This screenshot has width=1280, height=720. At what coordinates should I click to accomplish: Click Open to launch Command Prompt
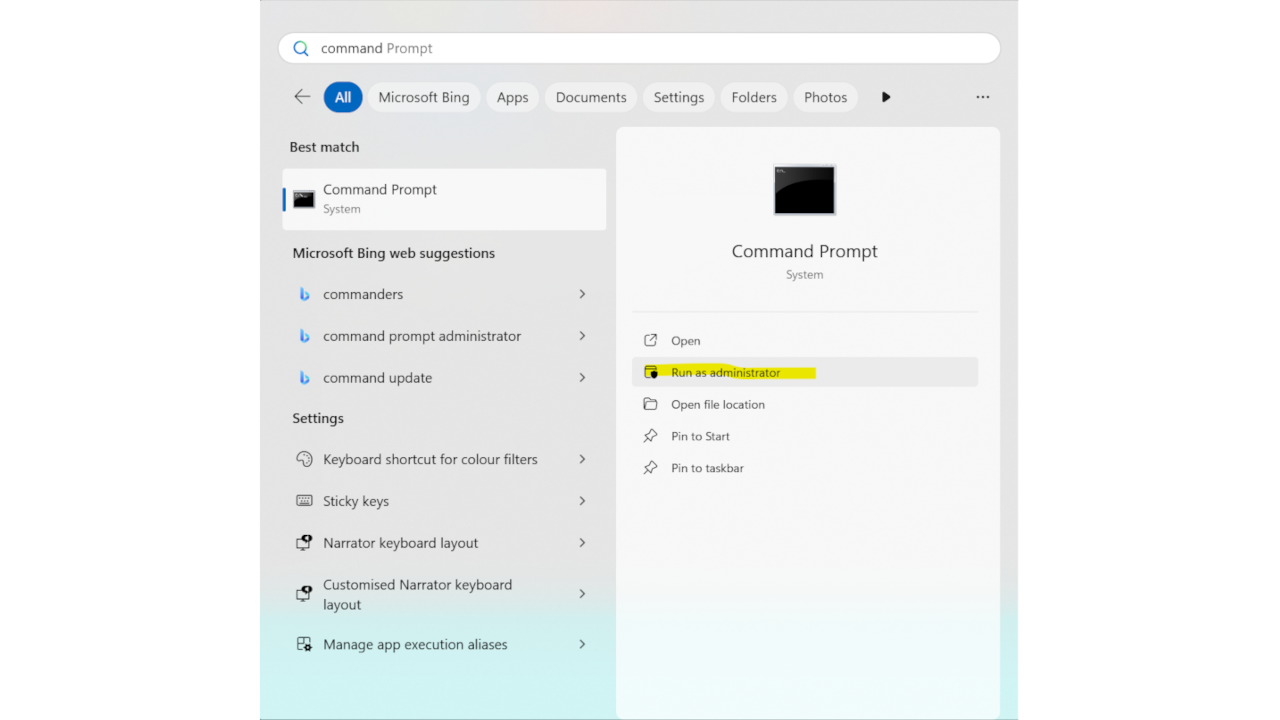[x=686, y=341]
